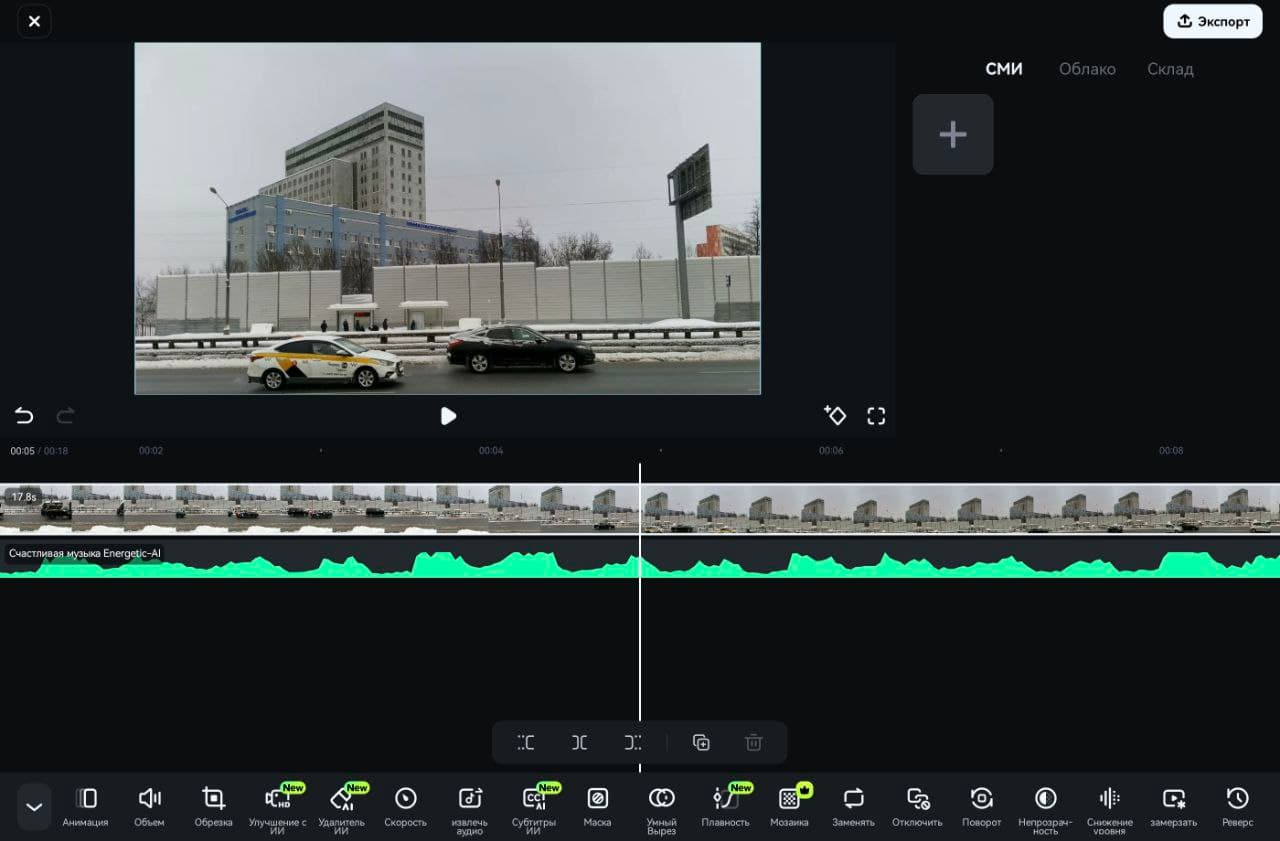Select the Обрезка crop tool
Screen dimensions: 1280x841
click(x=213, y=806)
